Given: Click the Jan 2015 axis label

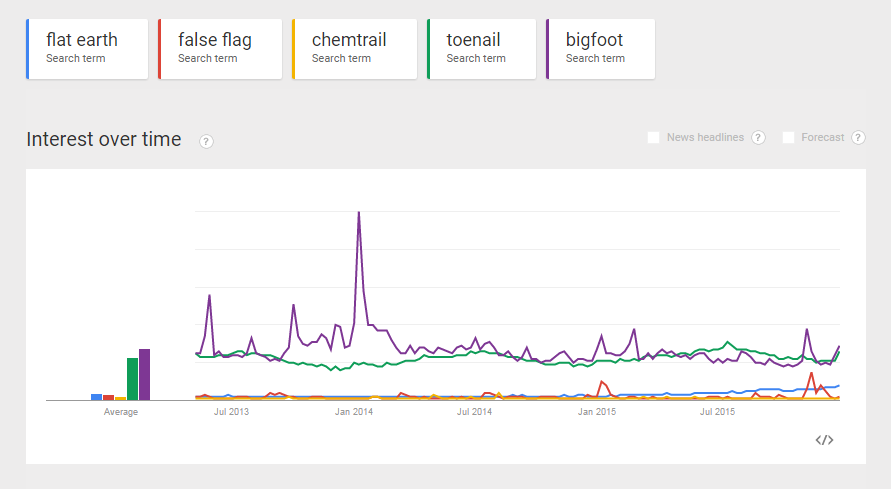Looking at the screenshot, I should pos(597,411).
